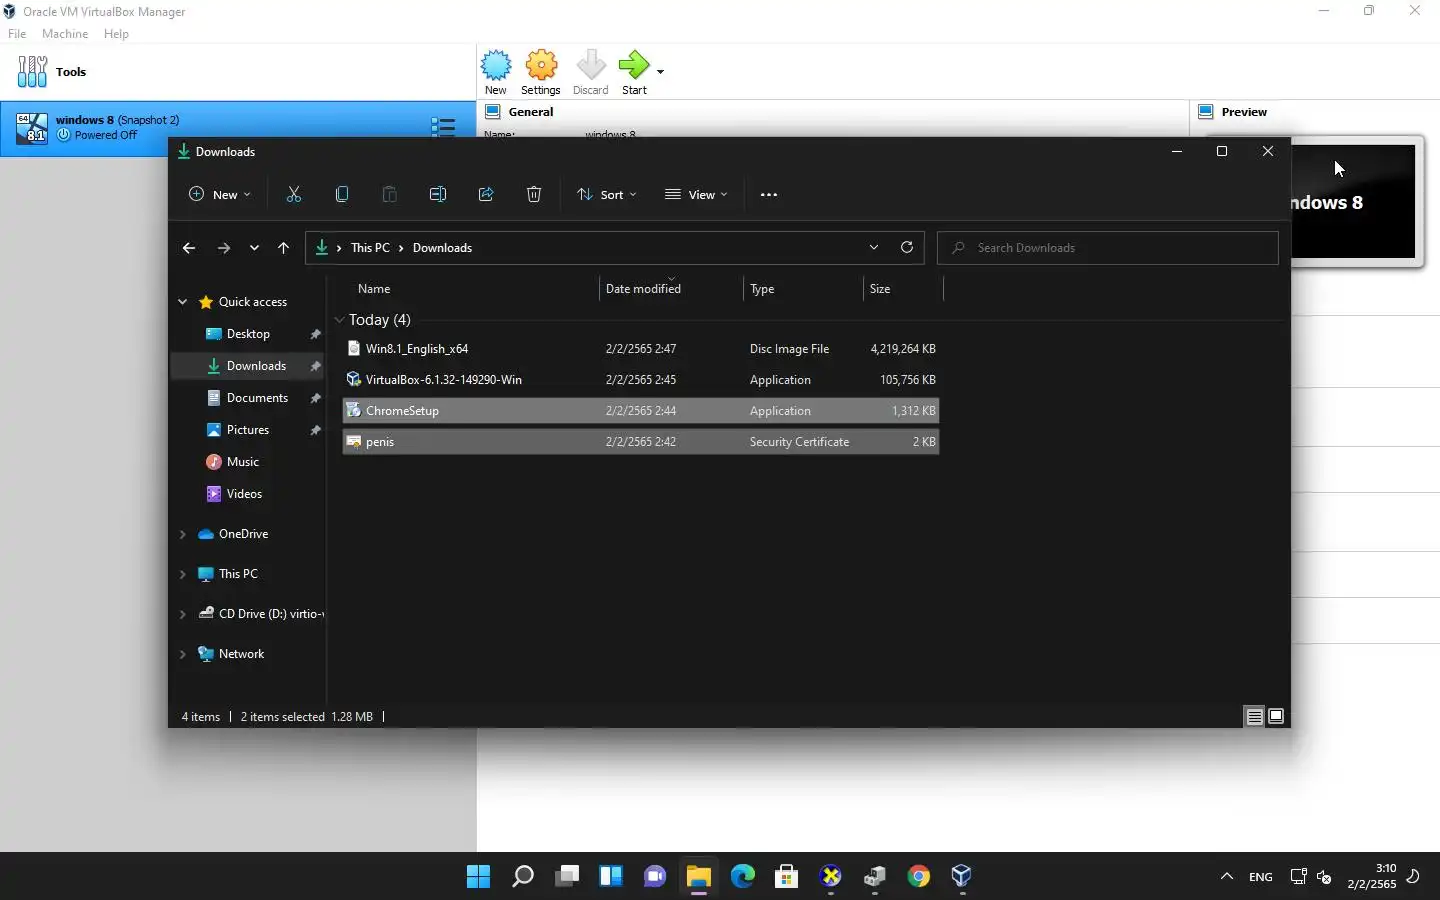Select Desktop in Quick access
Image resolution: width=1440 pixels, height=900 pixels.
click(248, 334)
